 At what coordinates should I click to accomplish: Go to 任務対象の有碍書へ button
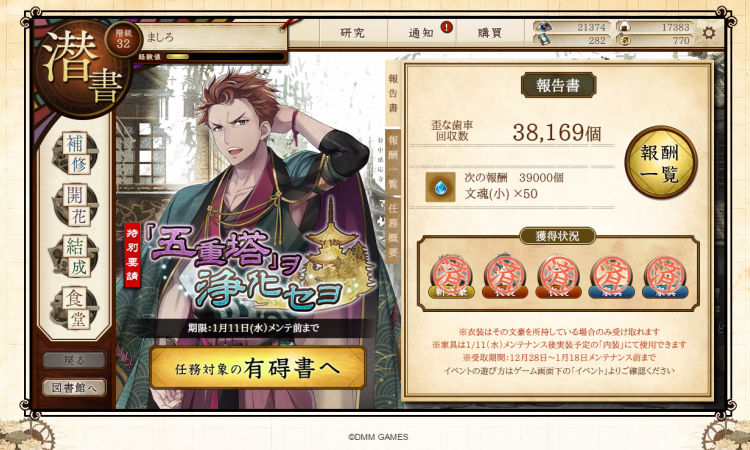[258, 368]
